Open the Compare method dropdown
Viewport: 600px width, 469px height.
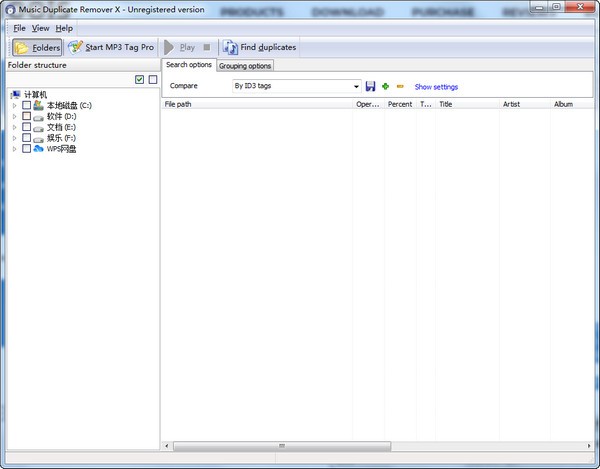355,86
